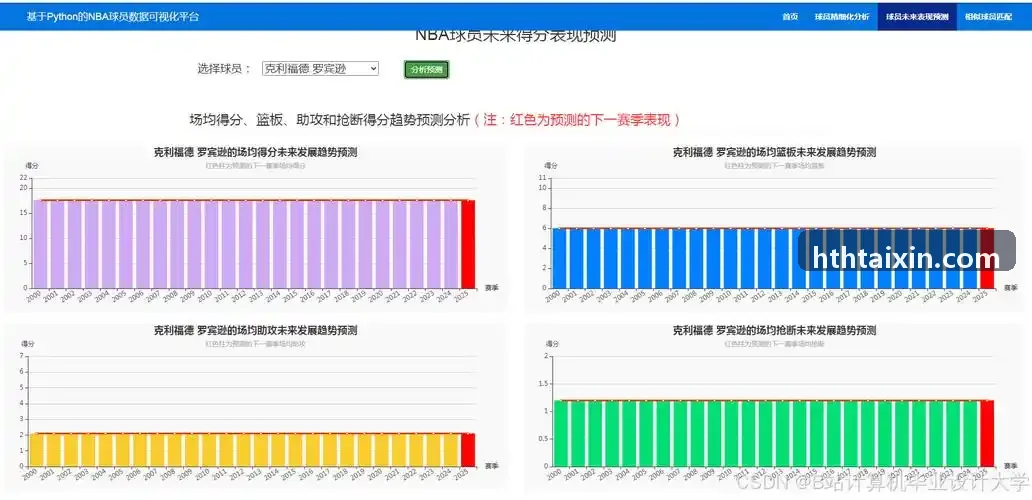Click the purple 2020 bar in 场均得分 chart
Image resolution: width=1032 pixels, height=500 pixels.
382,244
